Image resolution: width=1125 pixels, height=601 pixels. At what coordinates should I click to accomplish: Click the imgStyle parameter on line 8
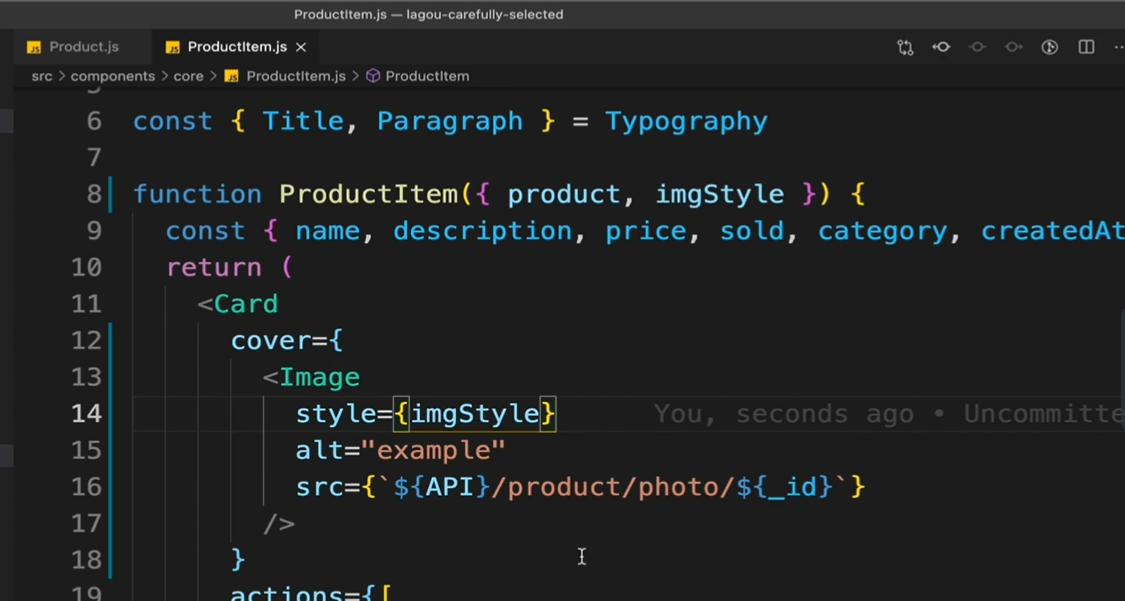720,194
